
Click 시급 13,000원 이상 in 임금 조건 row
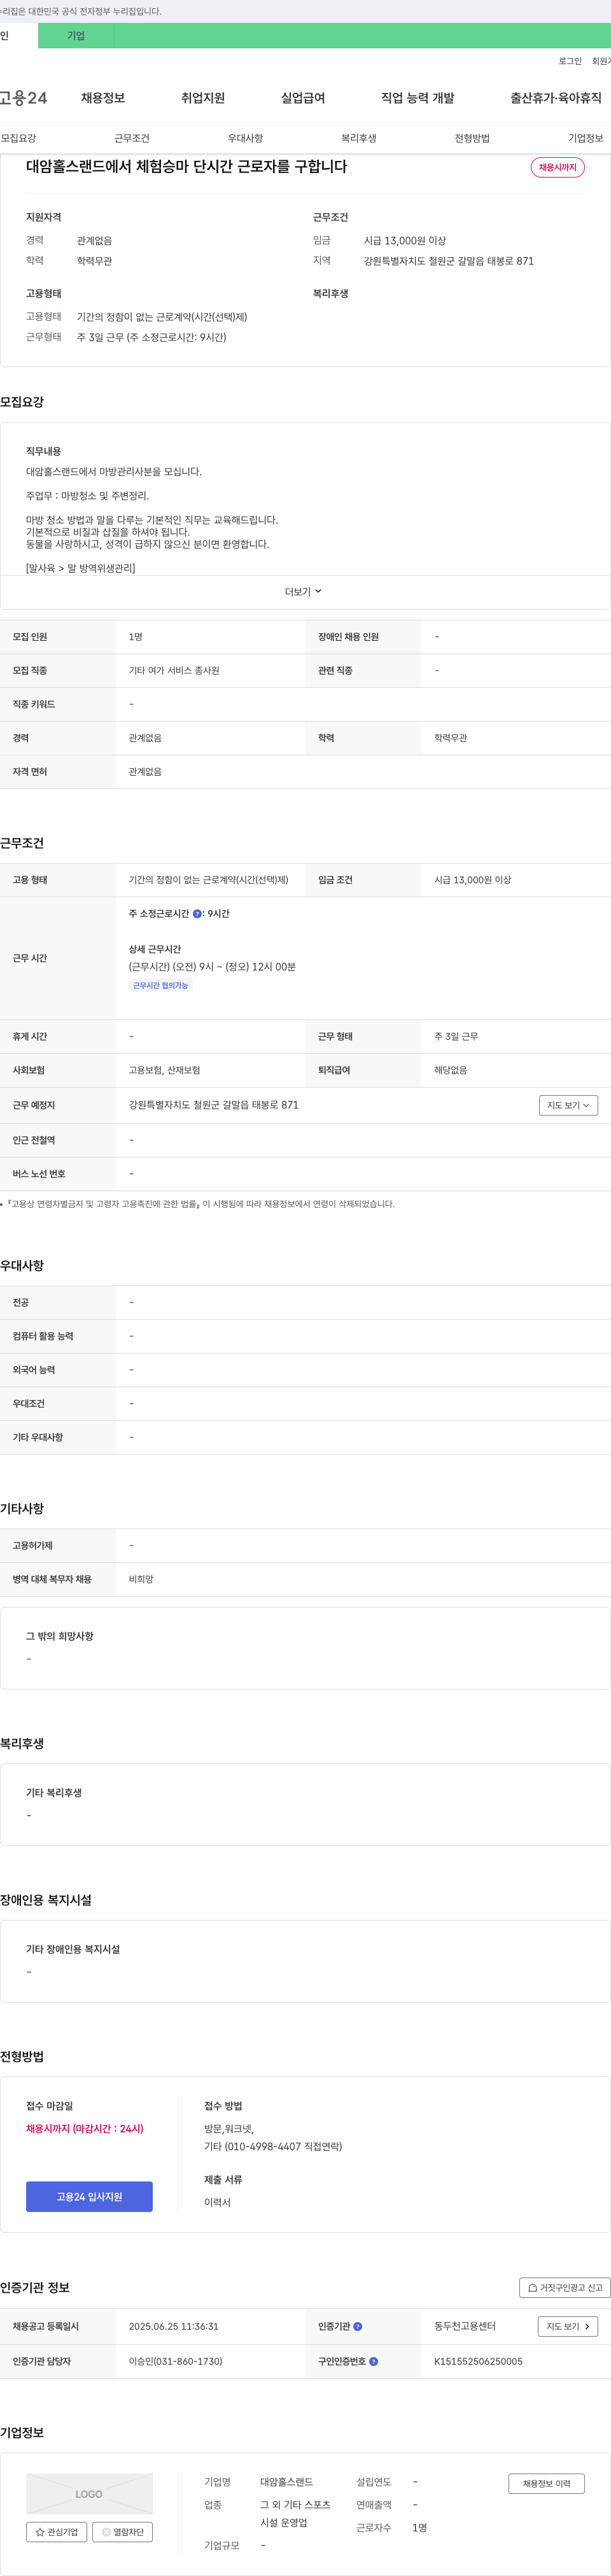(473, 880)
